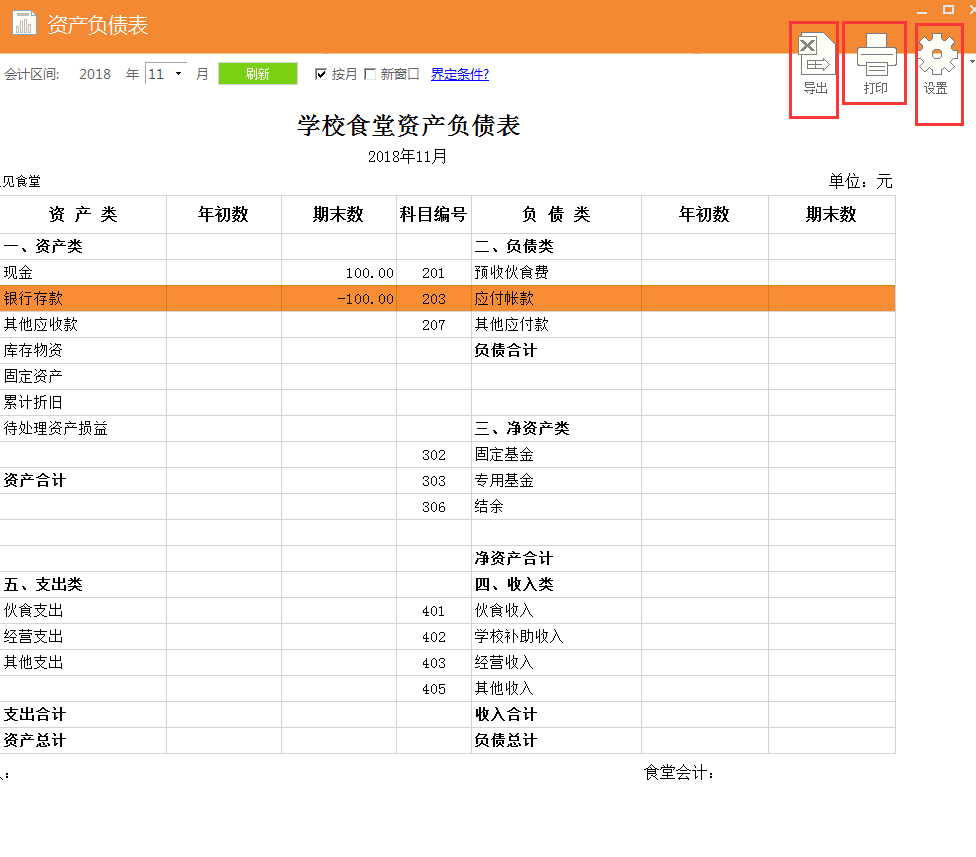Open settings via the 设置 gear icon
Image resolution: width=976 pixels, height=857 pixels.
(x=937, y=63)
